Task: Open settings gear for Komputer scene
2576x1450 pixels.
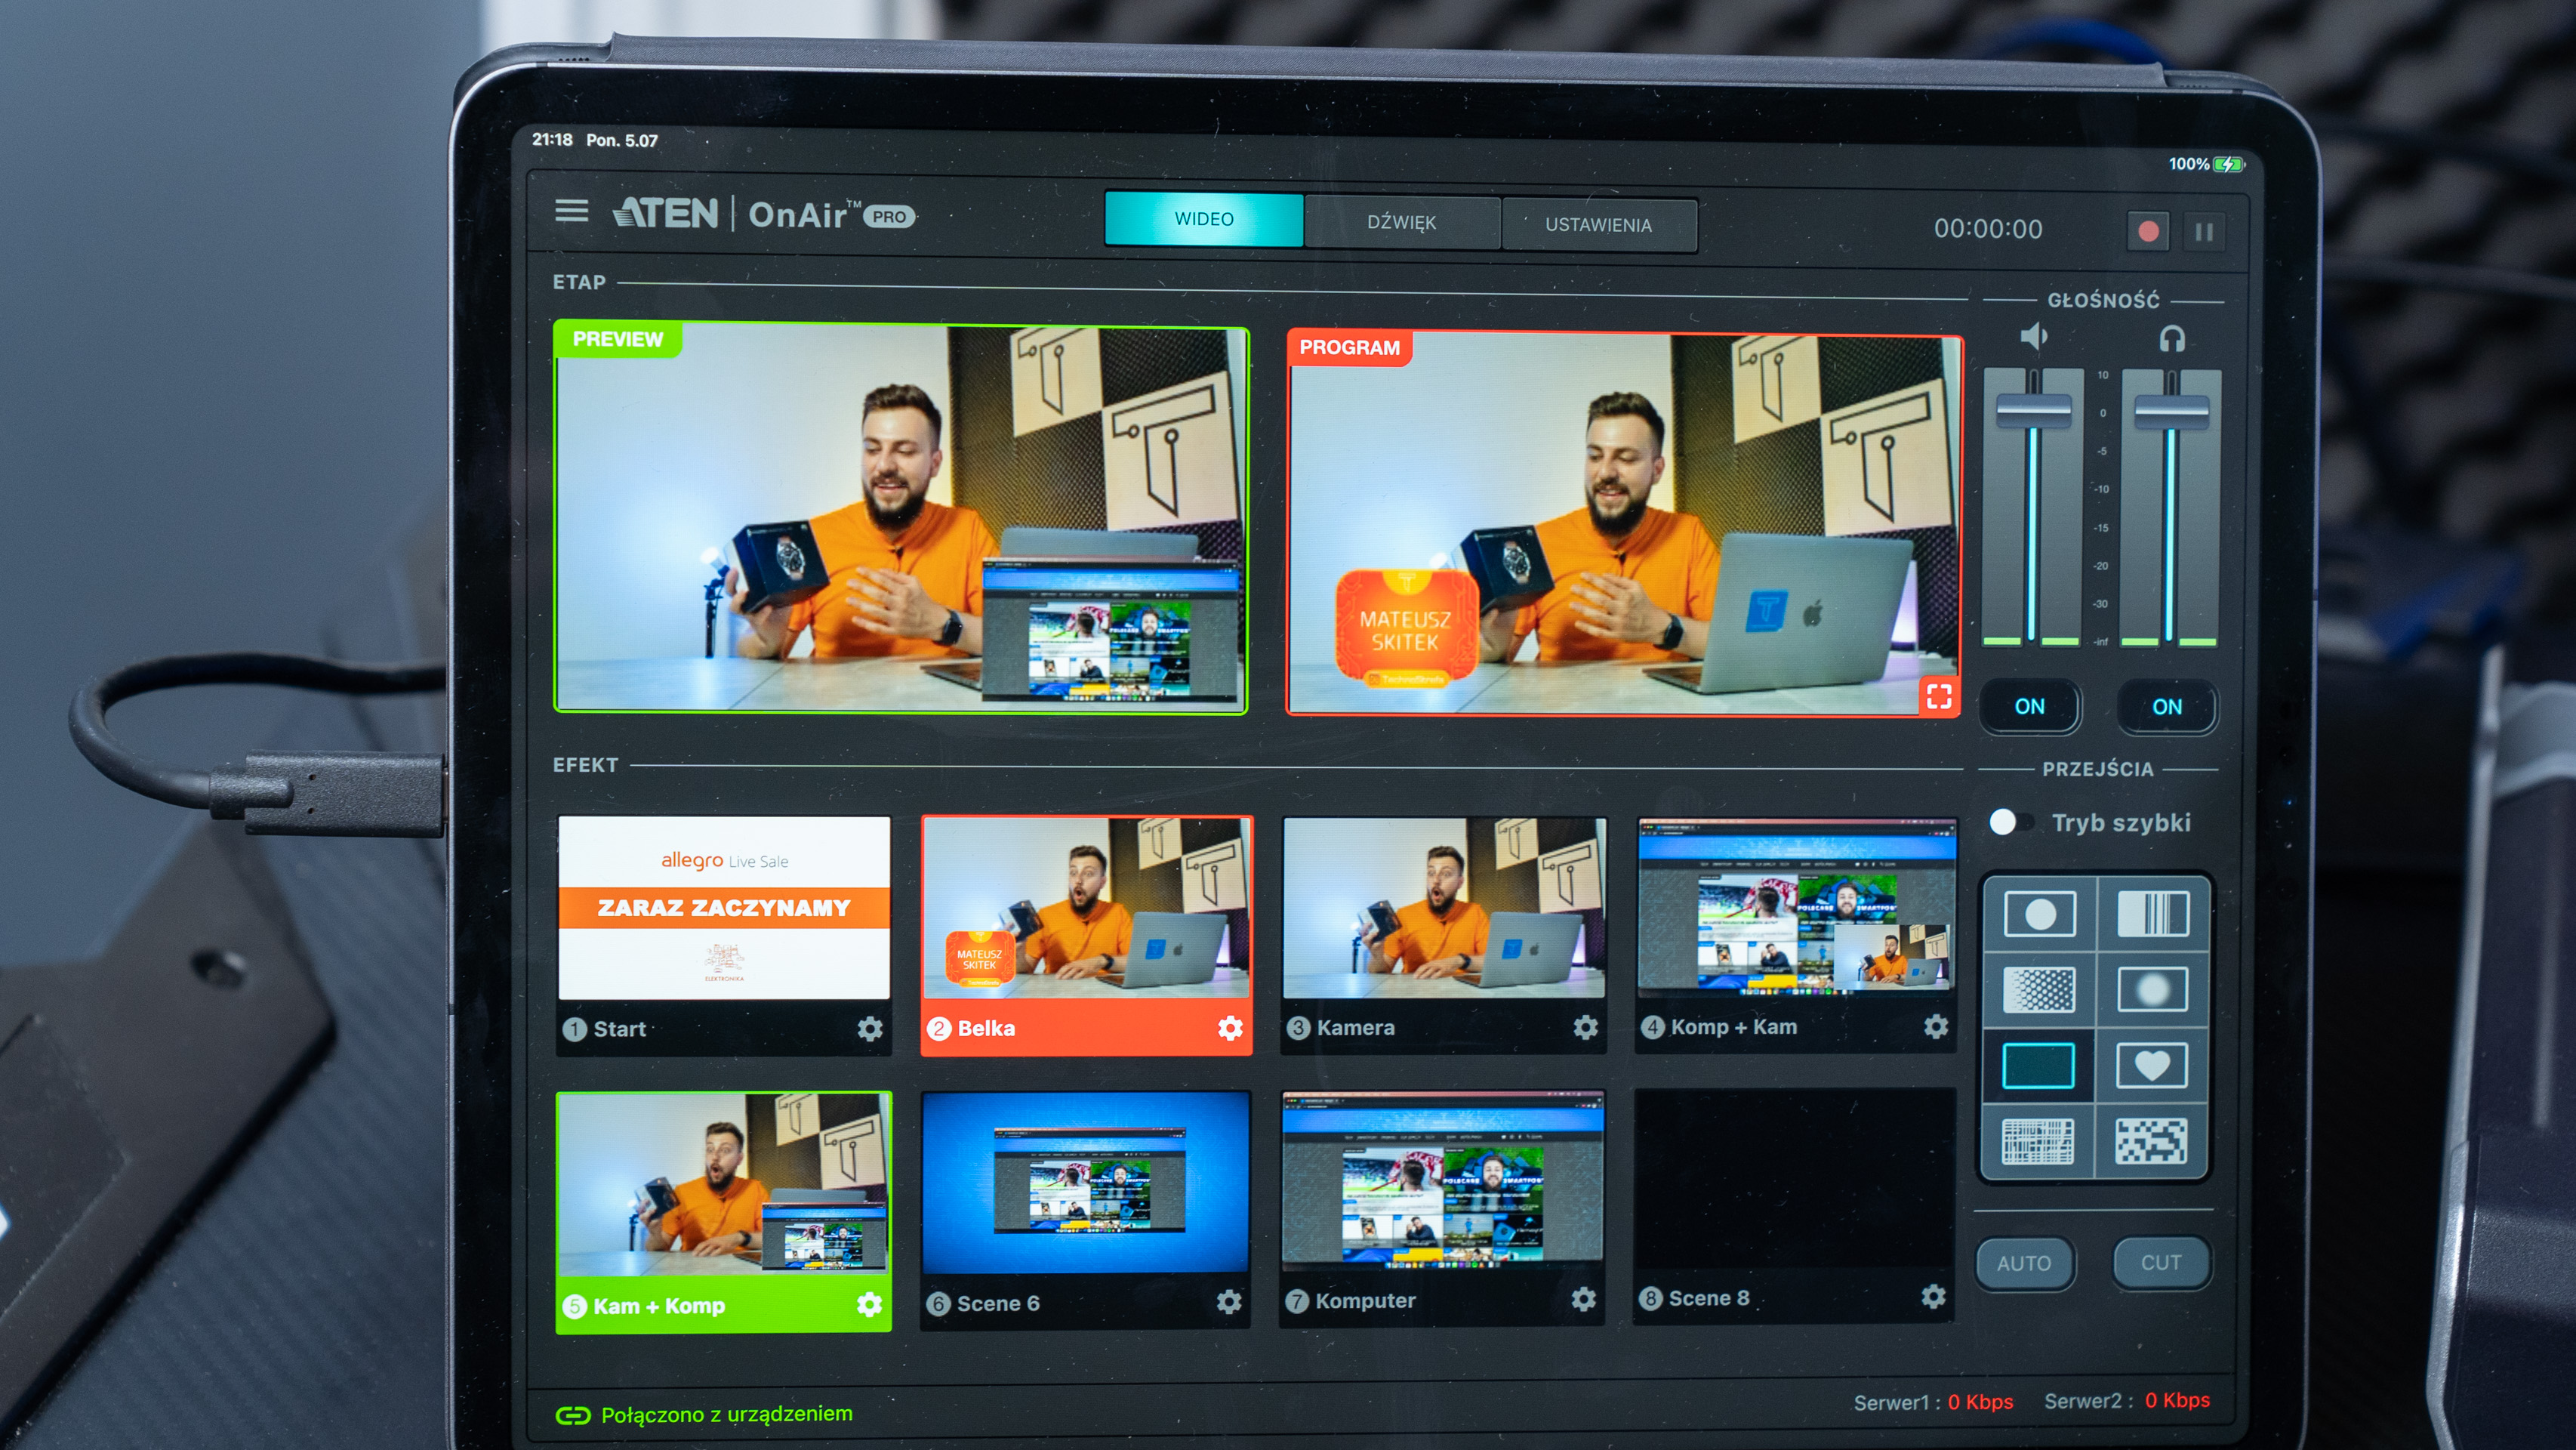Action: pyautogui.click(x=1583, y=1299)
